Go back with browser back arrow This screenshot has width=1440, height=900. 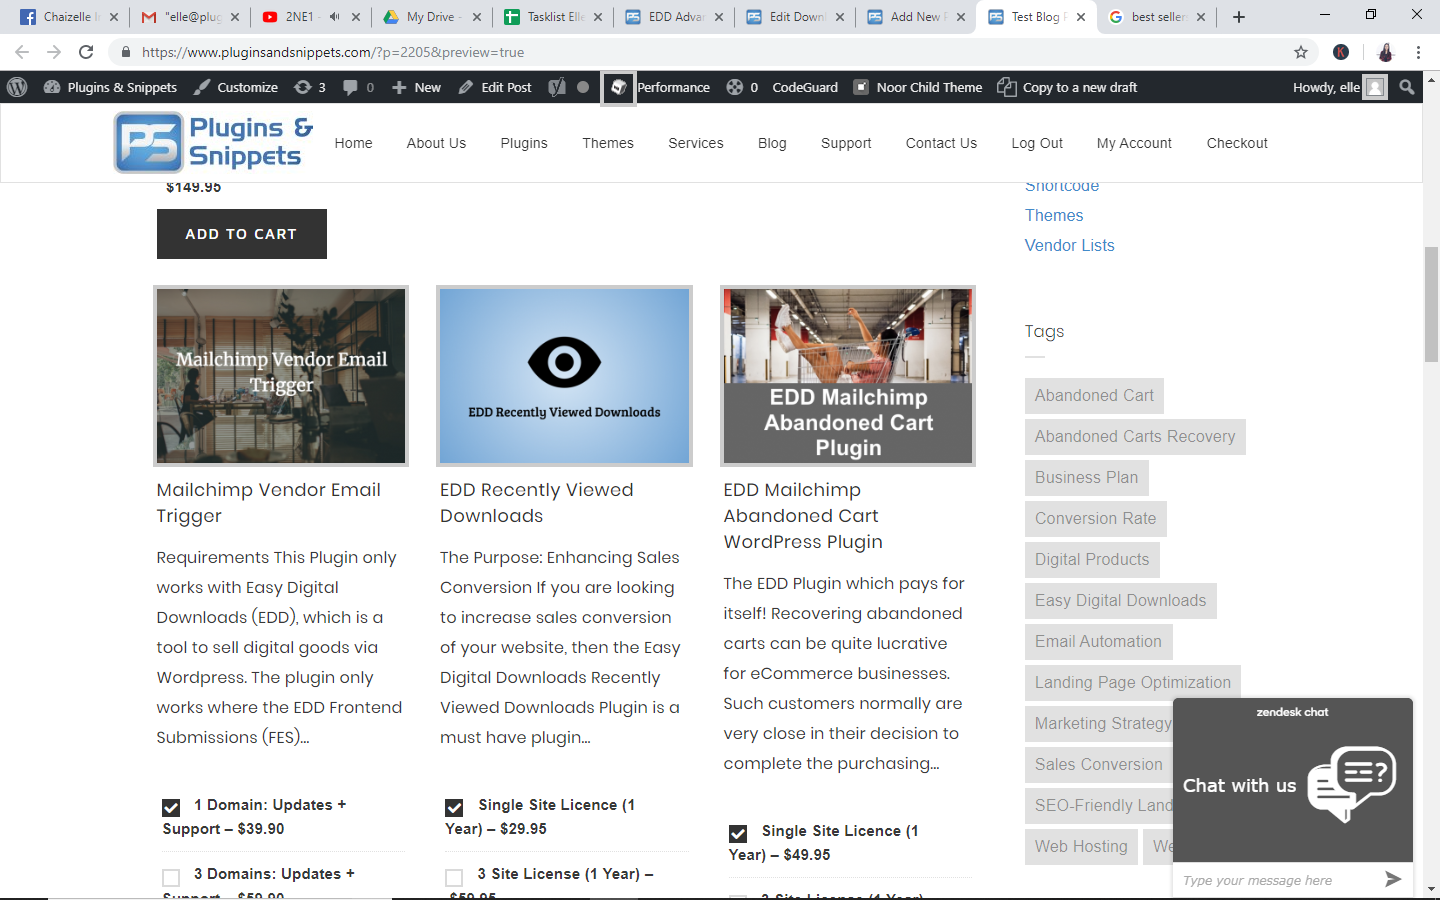pyautogui.click(x=22, y=52)
